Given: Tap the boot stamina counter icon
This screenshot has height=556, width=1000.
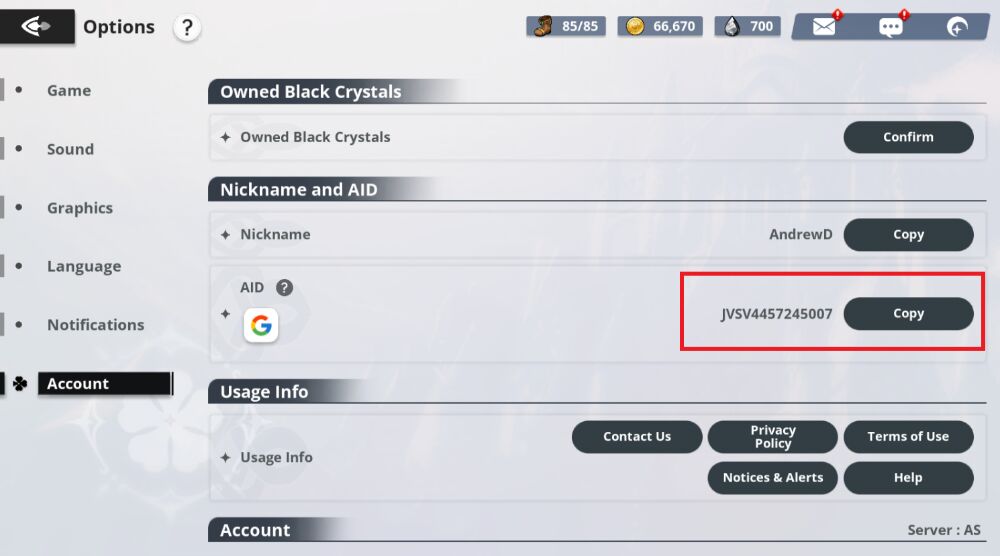Looking at the screenshot, I should [543, 26].
